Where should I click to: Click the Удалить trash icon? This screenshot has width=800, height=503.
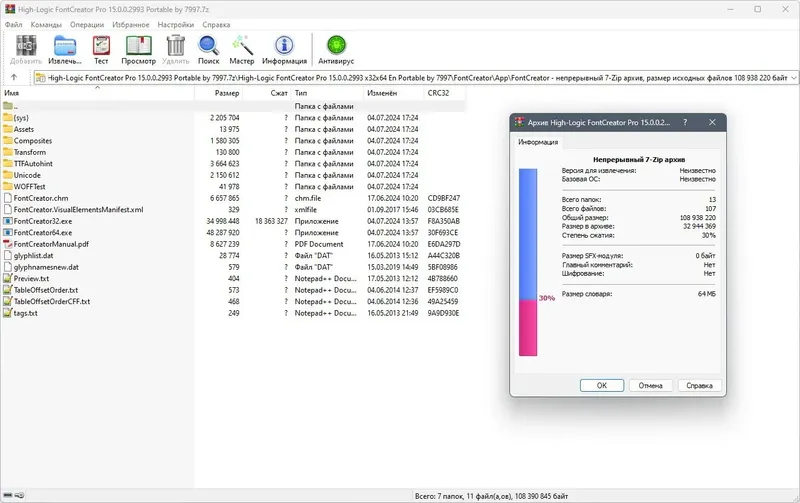176,45
